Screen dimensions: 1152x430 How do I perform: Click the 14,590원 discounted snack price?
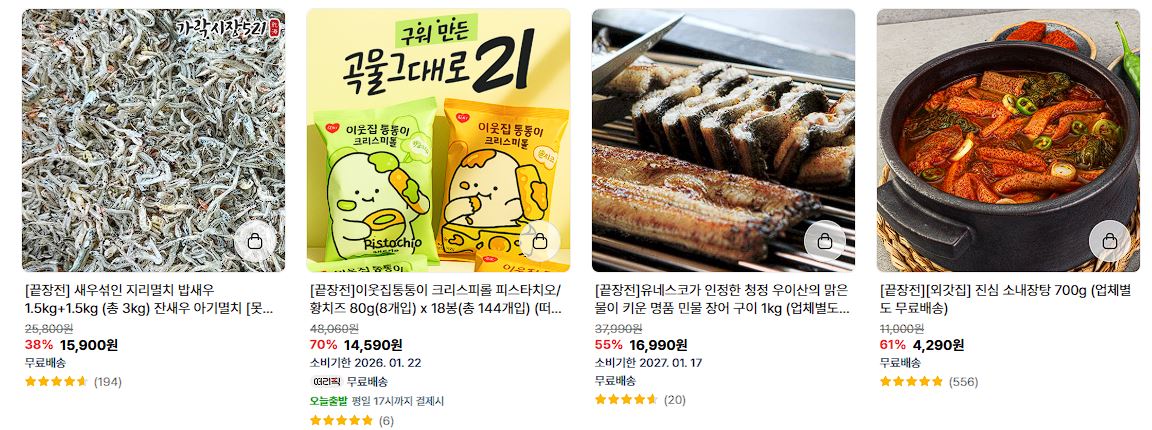pyautogui.click(x=373, y=345)
